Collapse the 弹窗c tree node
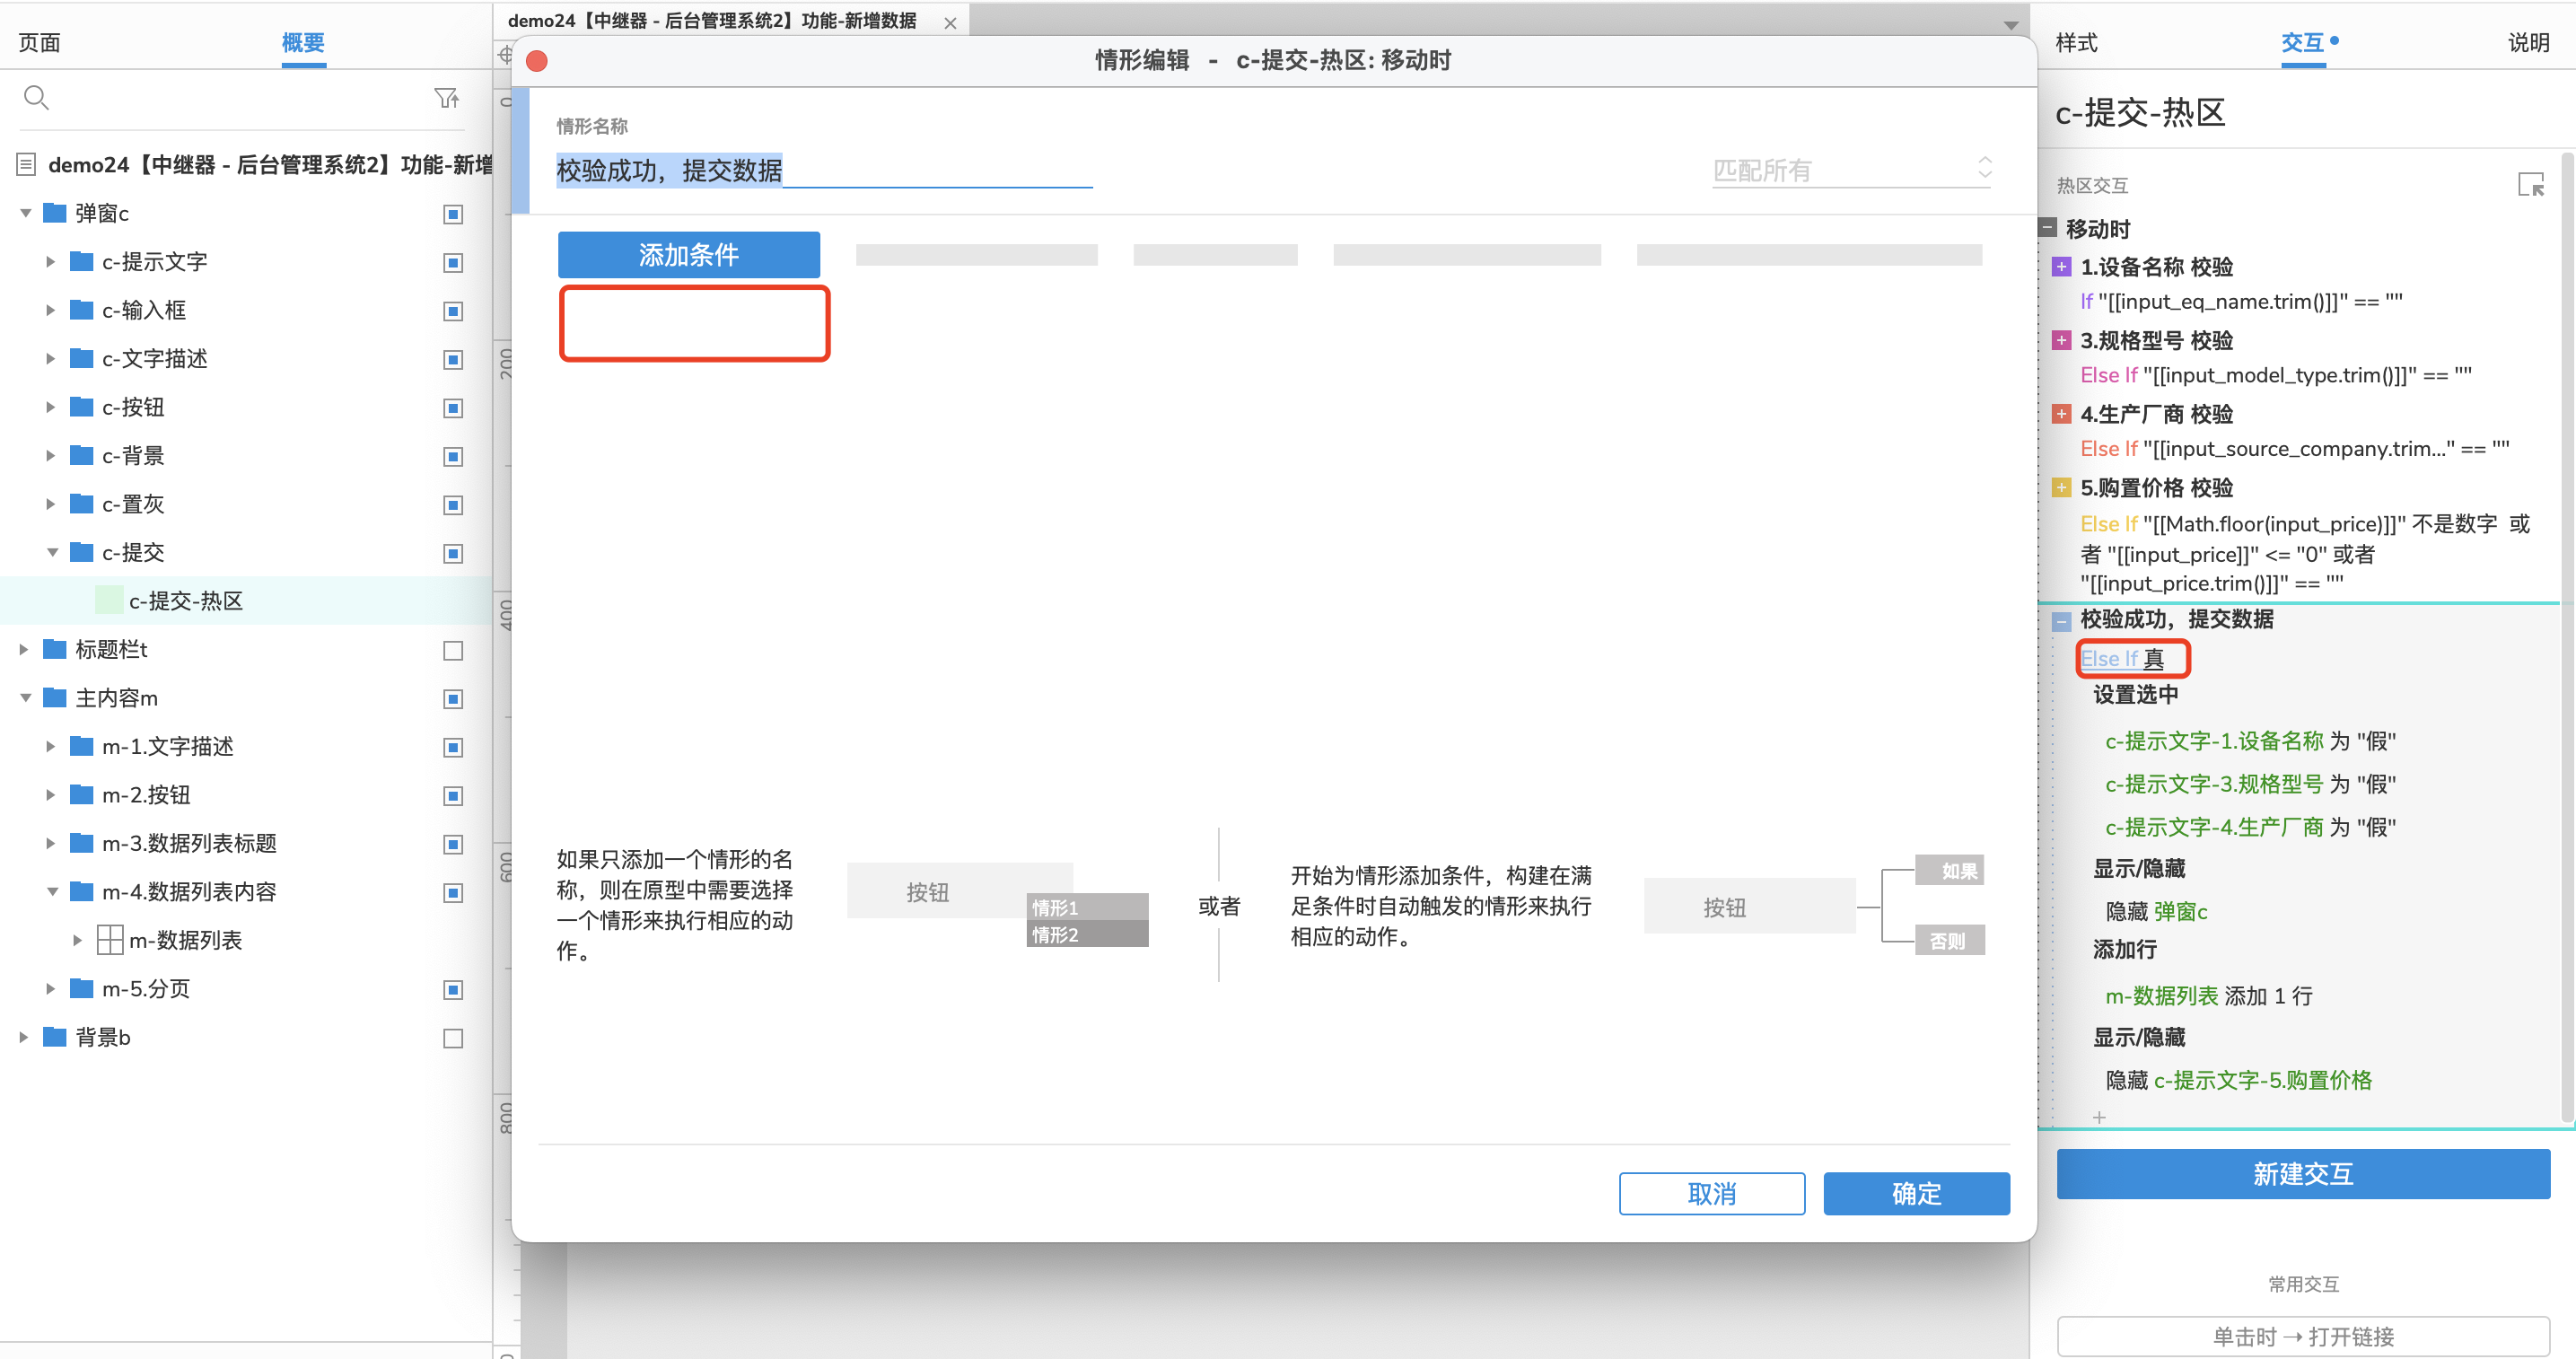This screenshot has height=1359, width=2576. (25, 213)
